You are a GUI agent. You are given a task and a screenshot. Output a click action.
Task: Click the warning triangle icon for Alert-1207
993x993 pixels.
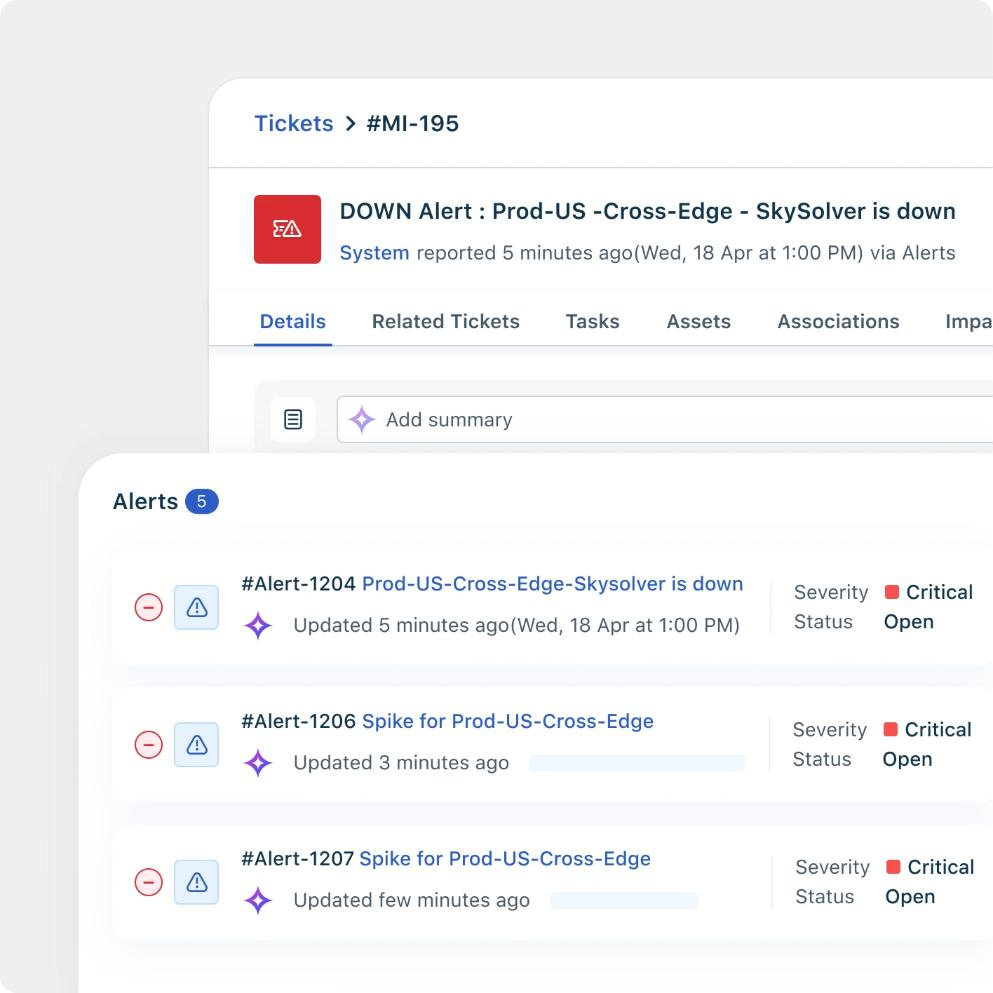point(196,882)
